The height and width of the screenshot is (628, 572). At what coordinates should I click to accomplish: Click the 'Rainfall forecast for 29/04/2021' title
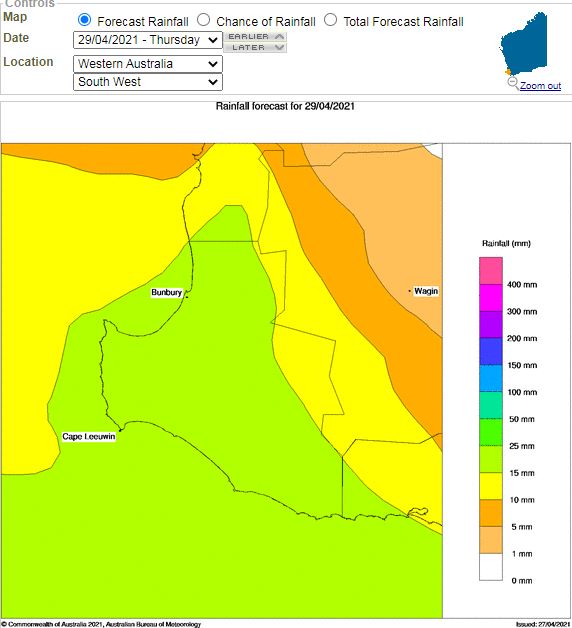(x=285, y=106)
